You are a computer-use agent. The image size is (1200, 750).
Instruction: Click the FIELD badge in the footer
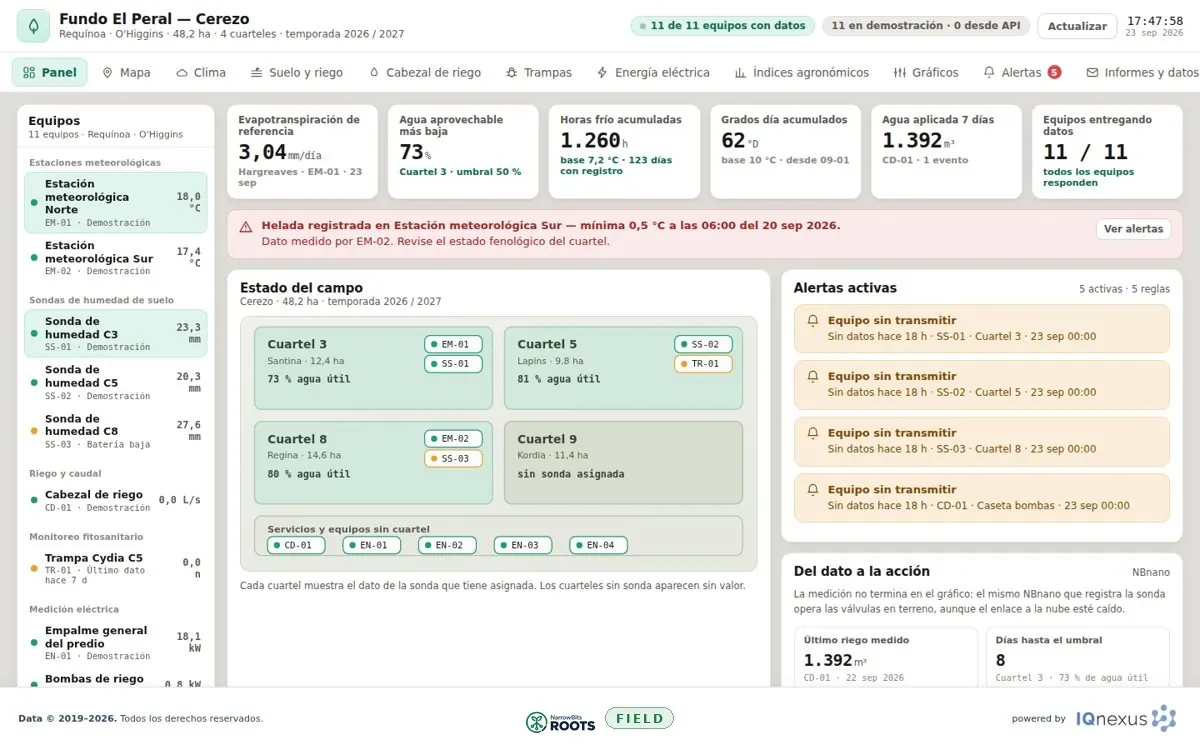[639, 718]
